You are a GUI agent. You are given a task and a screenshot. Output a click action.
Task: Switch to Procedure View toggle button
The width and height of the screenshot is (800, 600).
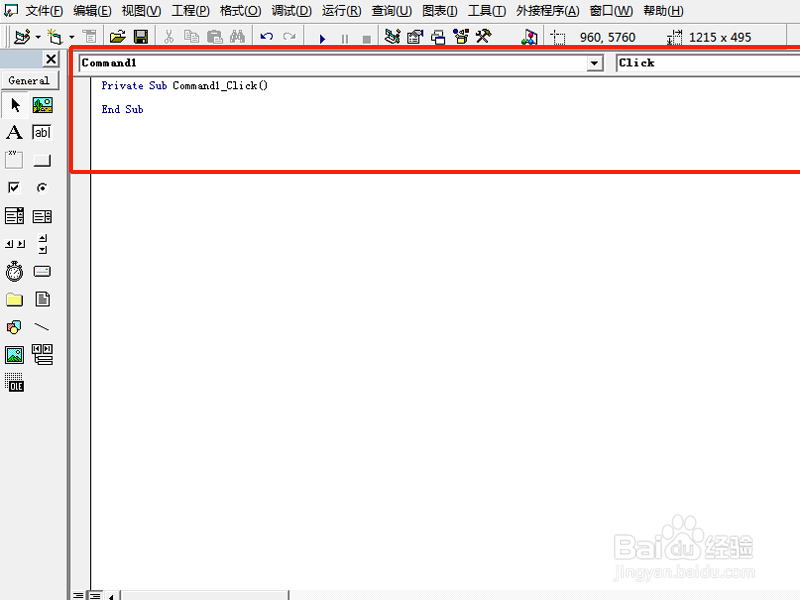[x=78, y=595]
